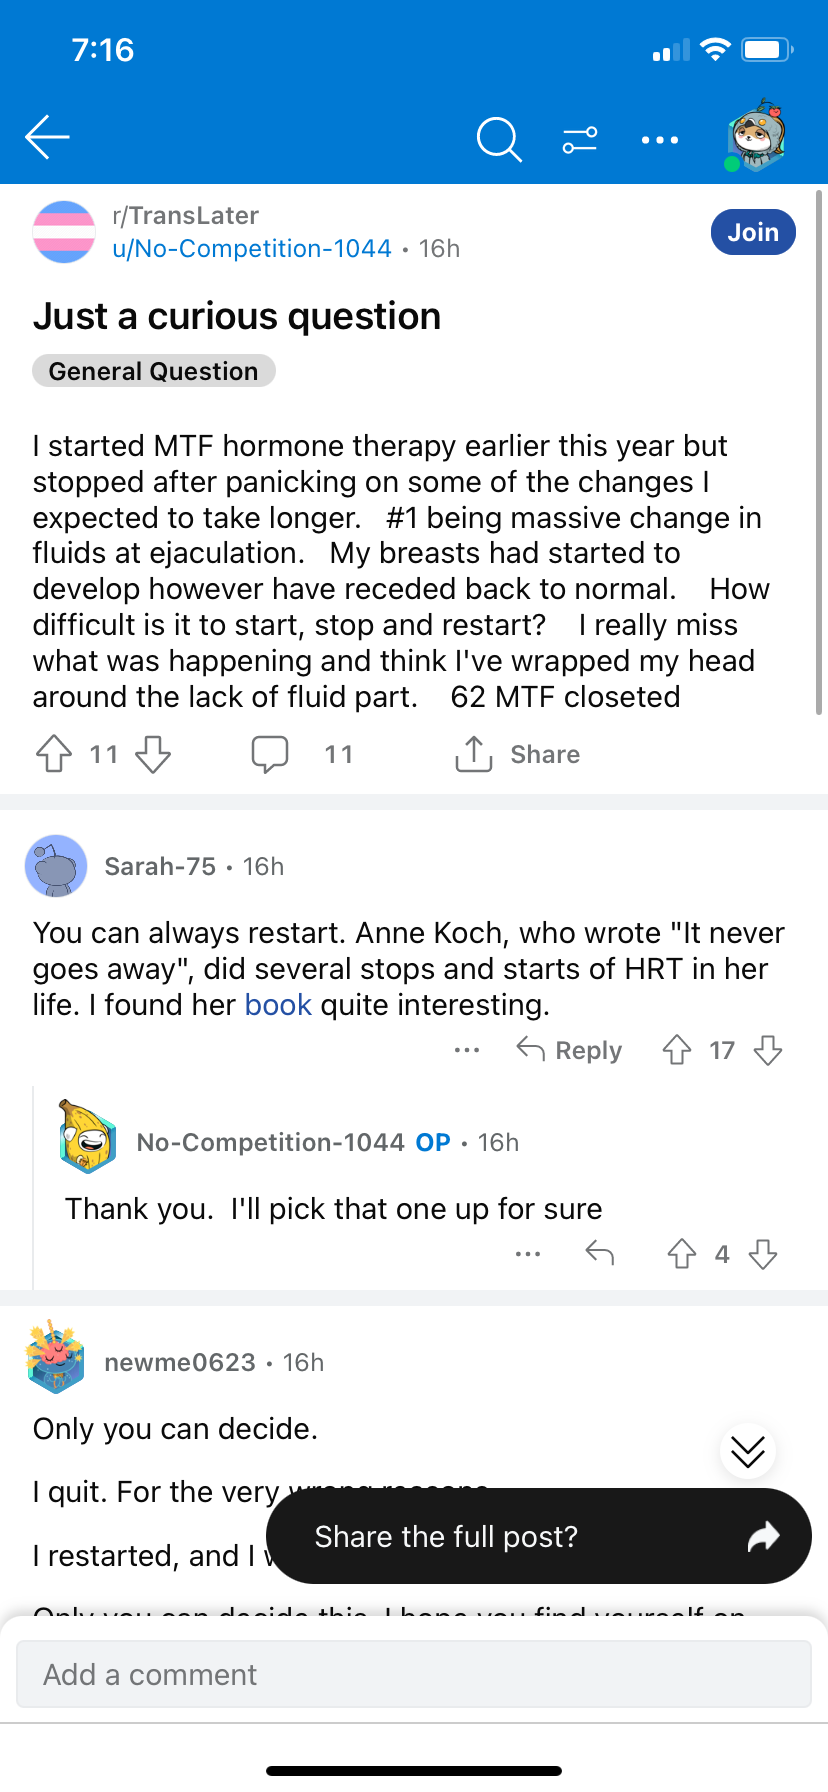Image resolution: width=828 pixels, height=1792 pixels.
Task: Open comment sort options icon
Action: pos(580,139)
